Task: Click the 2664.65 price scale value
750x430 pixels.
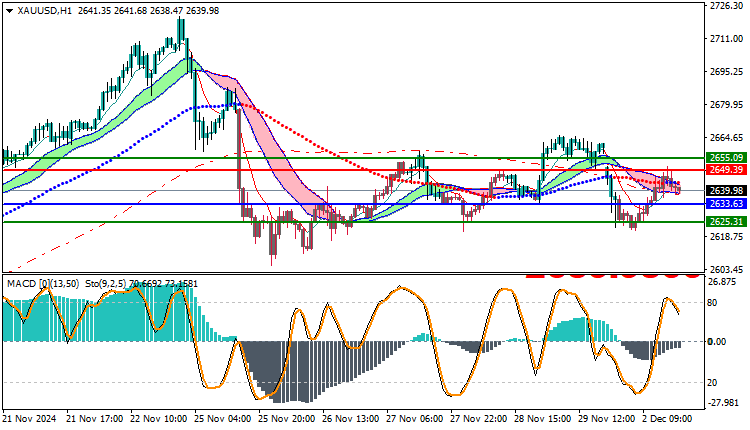Action: pyautogui.click(x=726, y=138)
